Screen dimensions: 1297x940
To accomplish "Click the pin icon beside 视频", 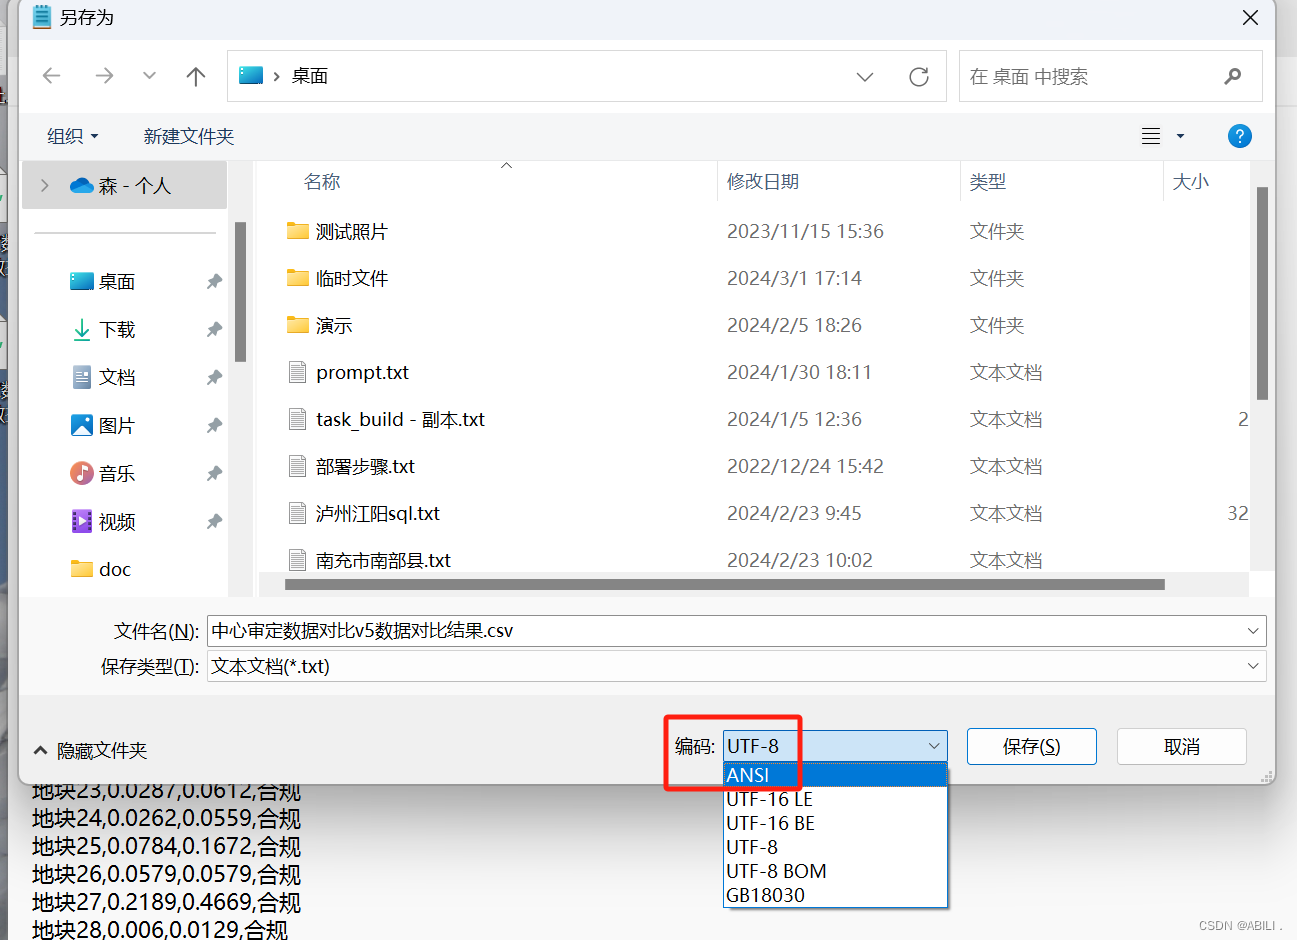I will tap(214, 521).
